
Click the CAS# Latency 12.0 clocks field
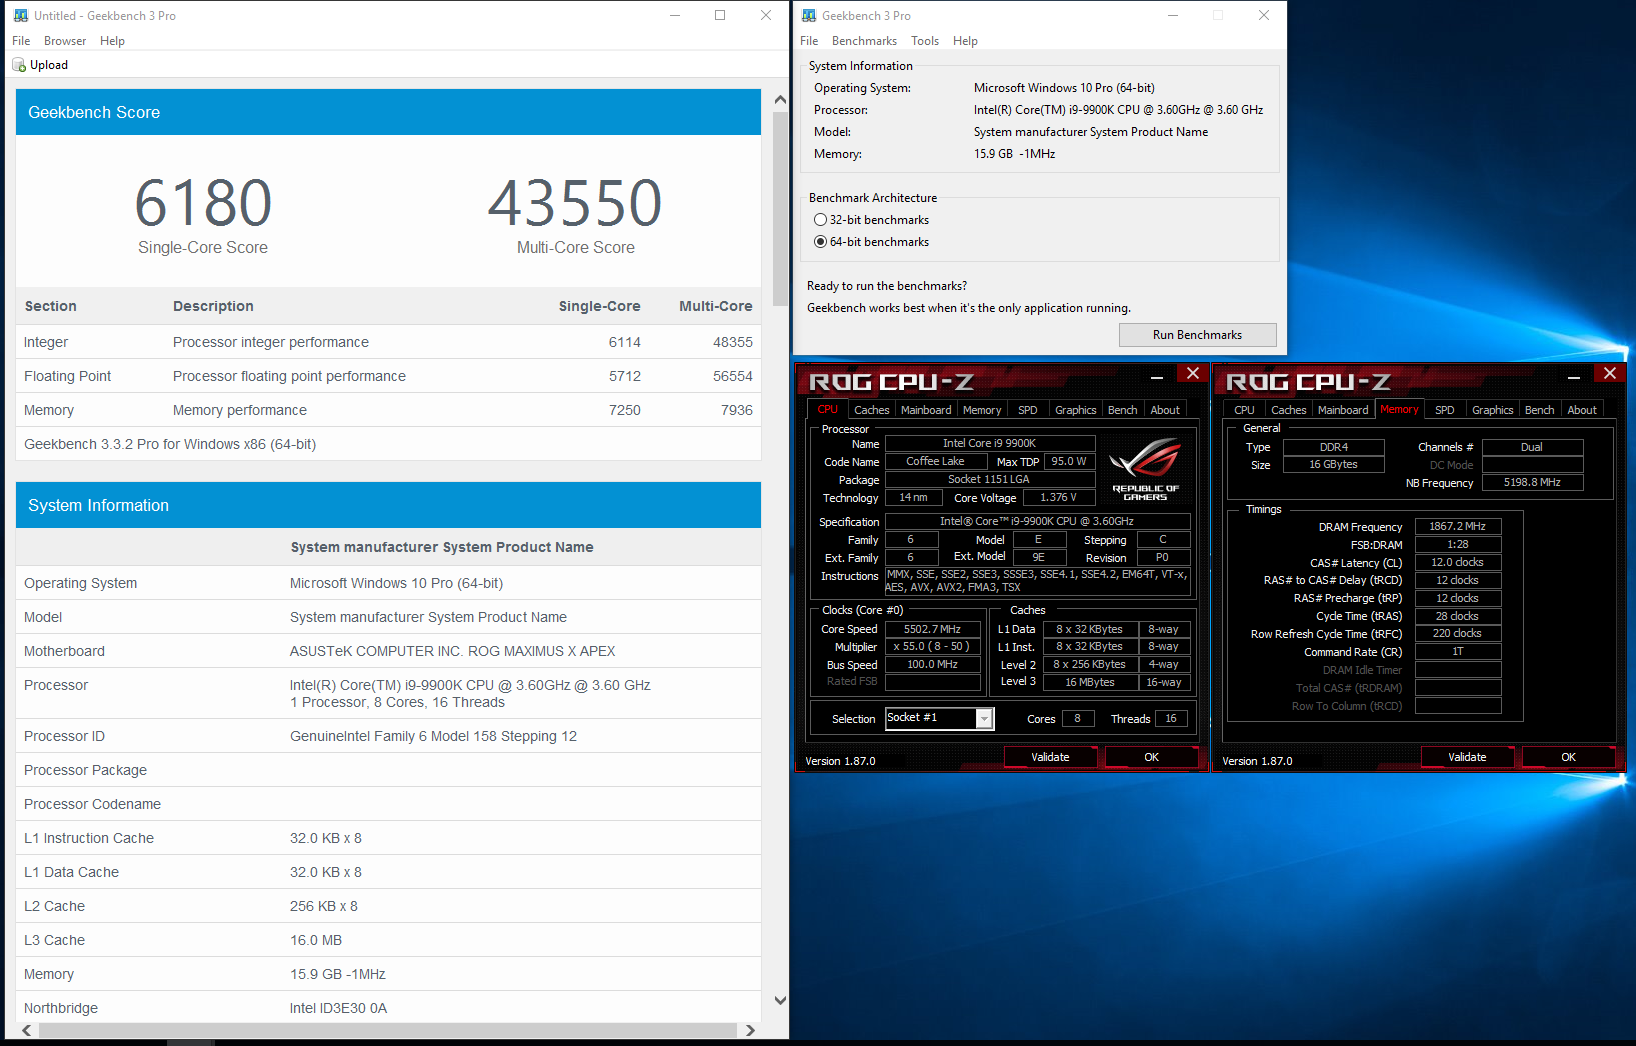(1458, 562)
